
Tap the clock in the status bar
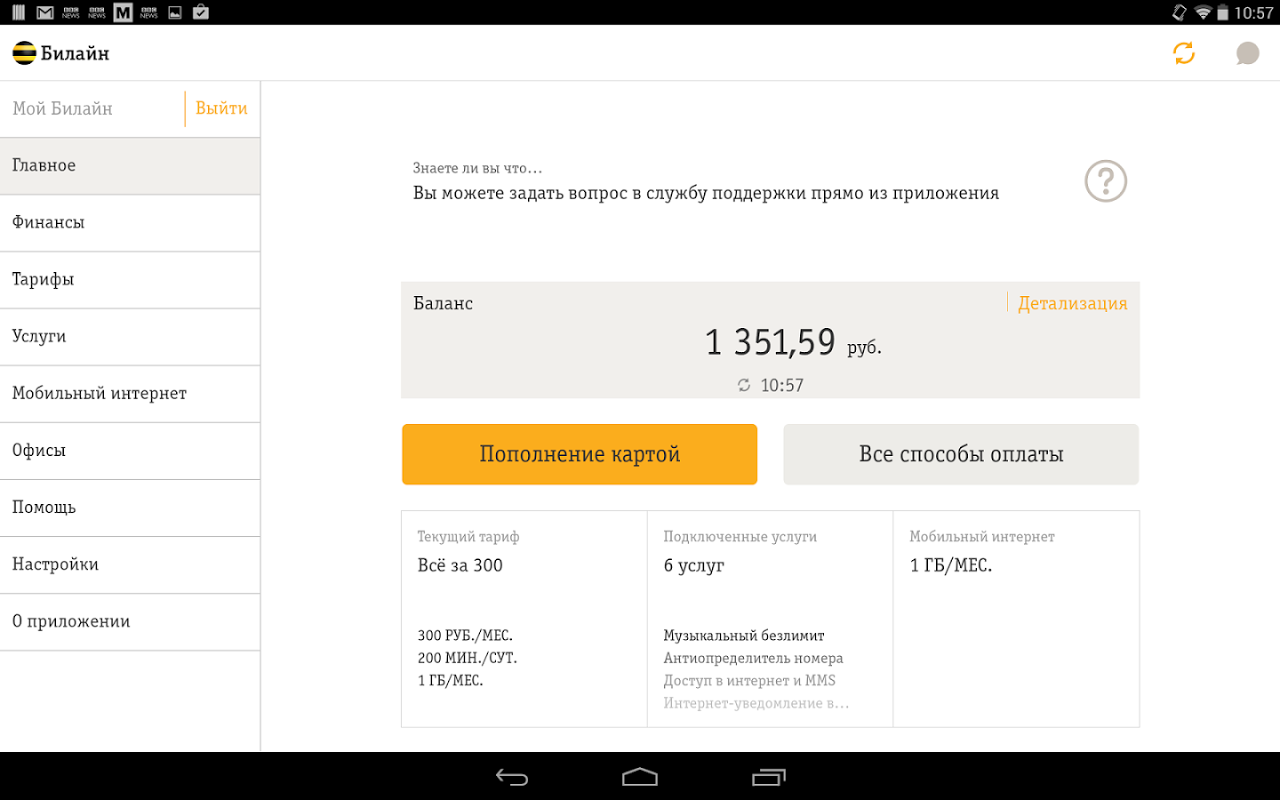(x=1253, y=13)
